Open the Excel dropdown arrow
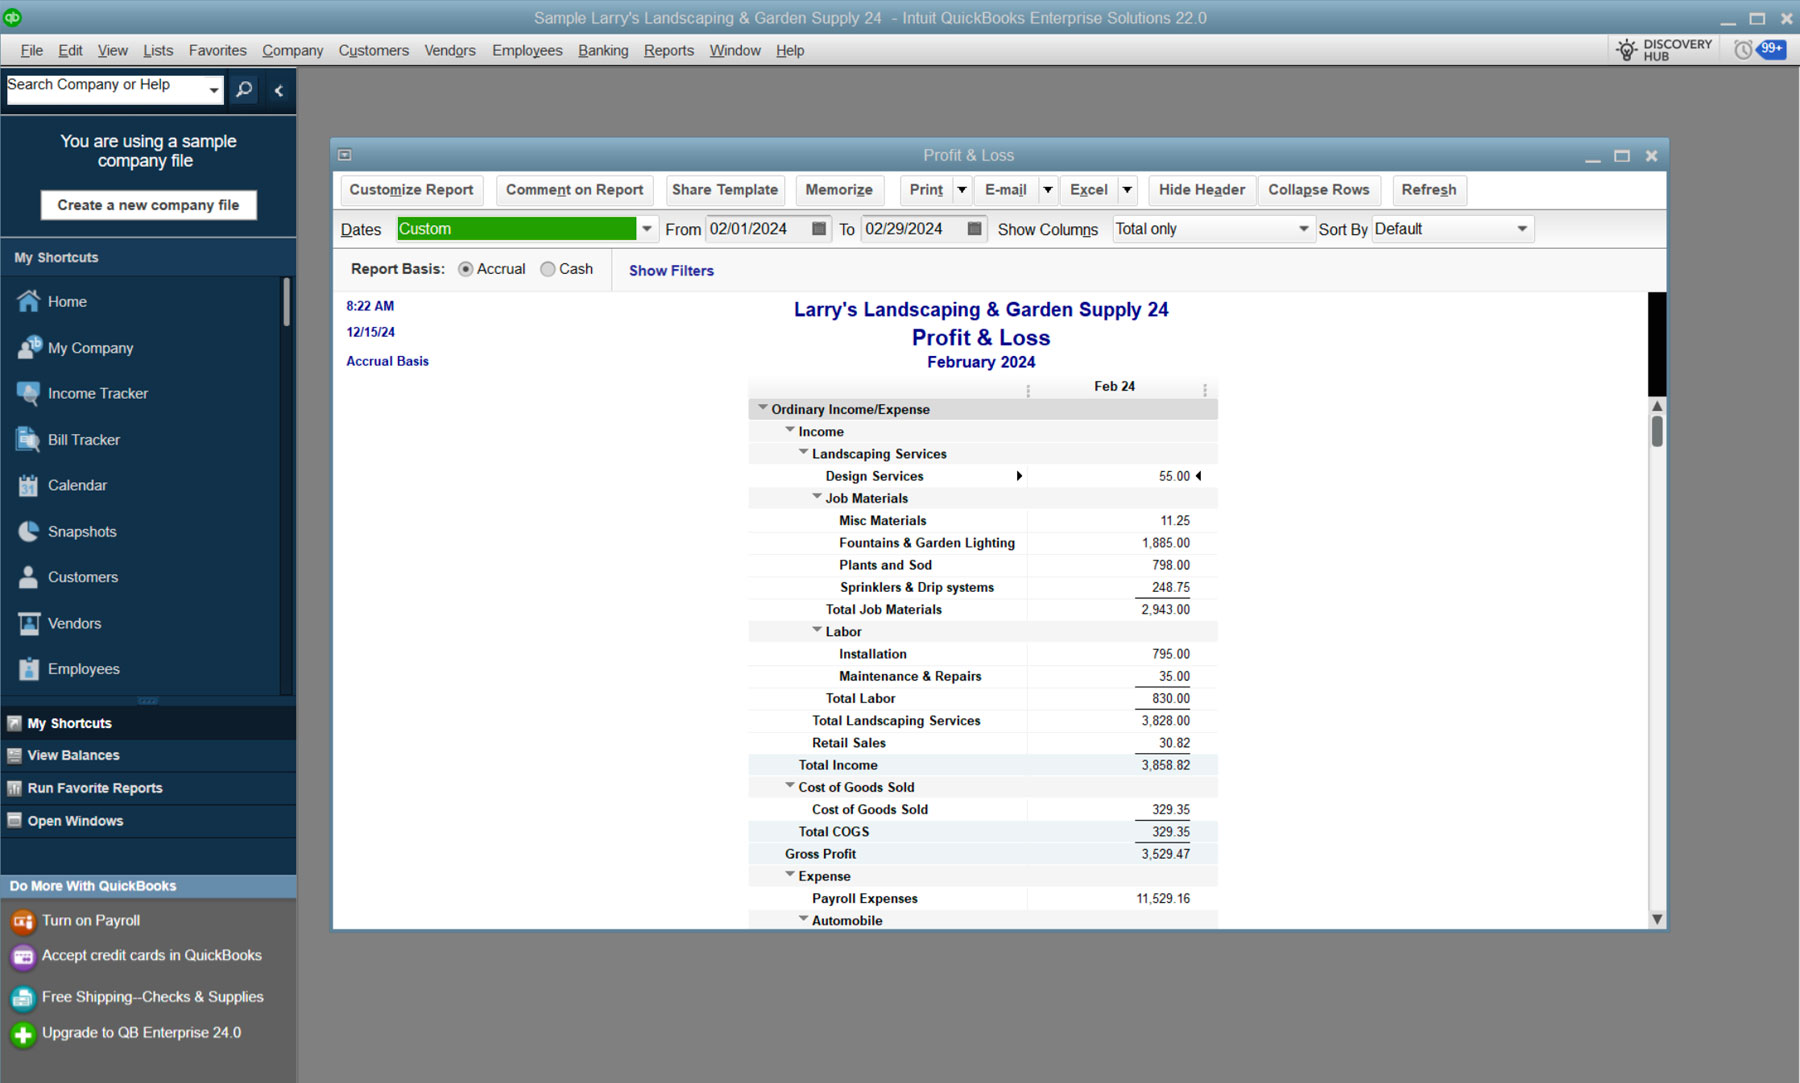The width and height of the screenshot is (1800, 1083). (x=1128, y=190)
